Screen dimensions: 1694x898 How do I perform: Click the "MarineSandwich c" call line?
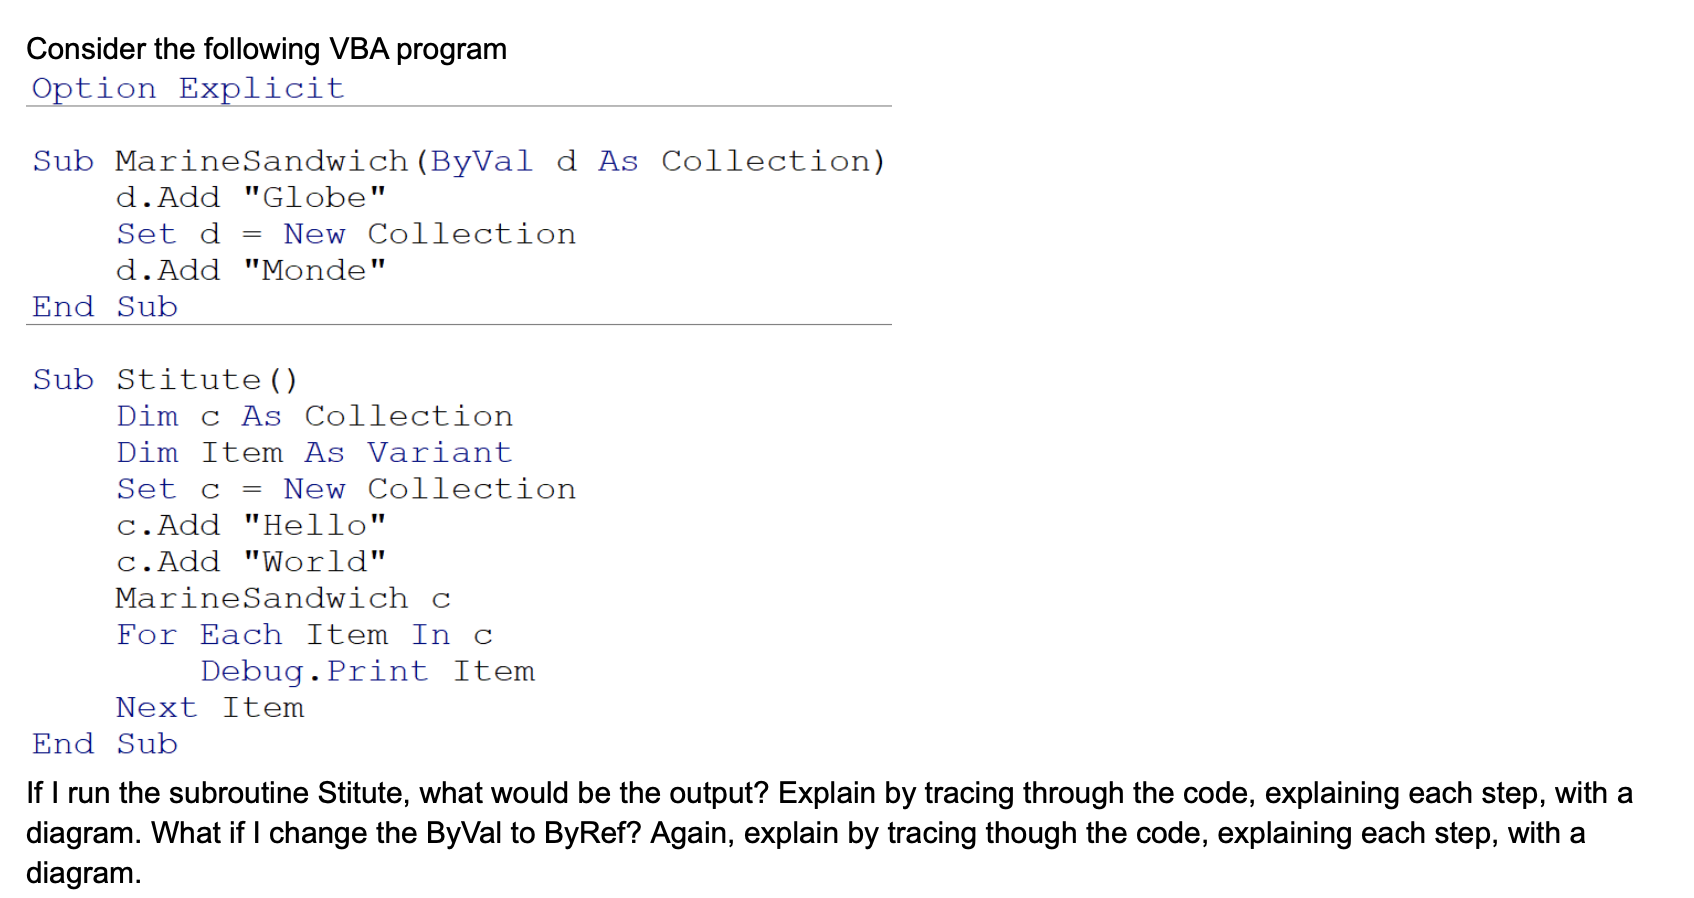pos(283,598)
